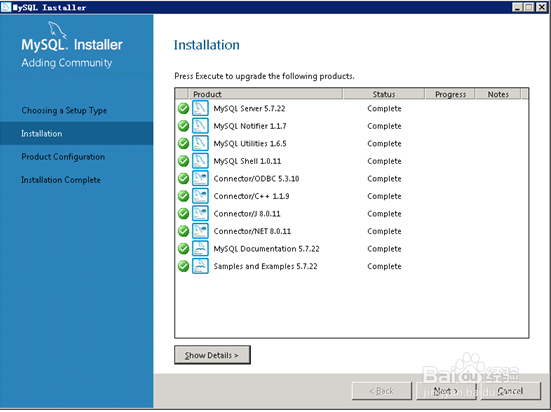Screen dimensions: 551x412
Task: Click the green check icon for Connector/NET 8.0.11
Action: tap(183, 231)
